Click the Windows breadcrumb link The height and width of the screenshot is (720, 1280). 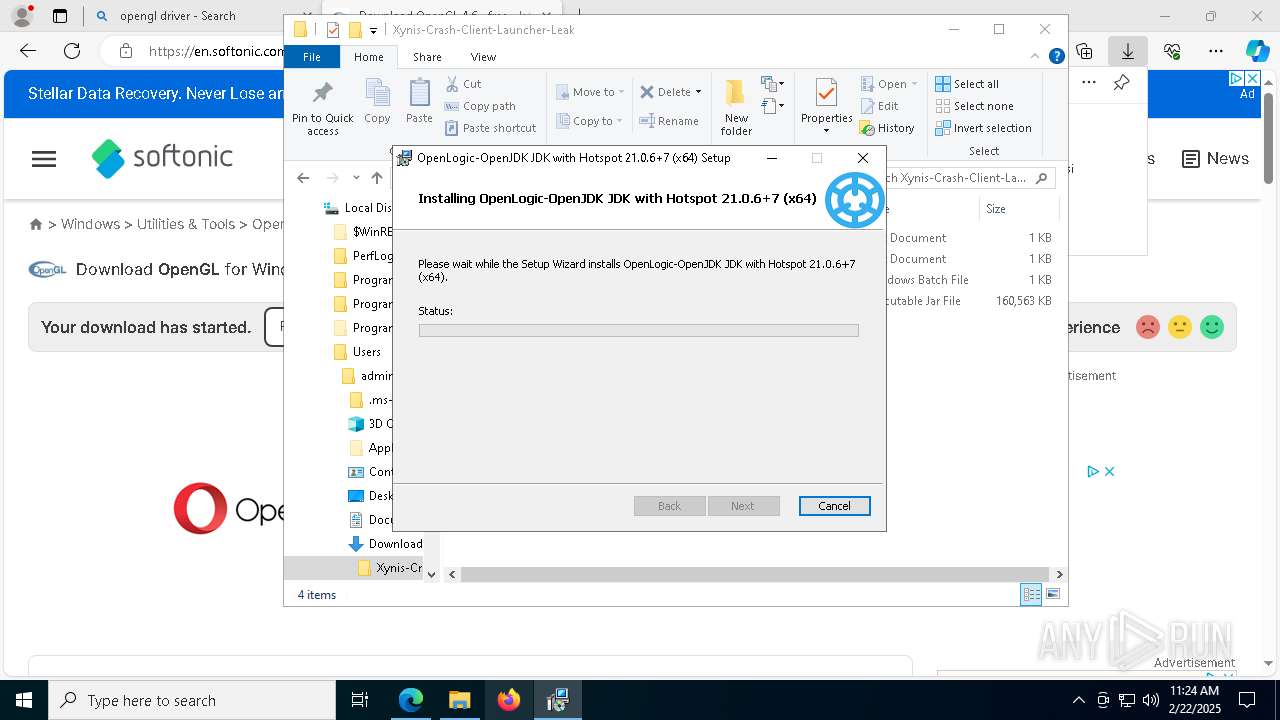pos(90,224)
